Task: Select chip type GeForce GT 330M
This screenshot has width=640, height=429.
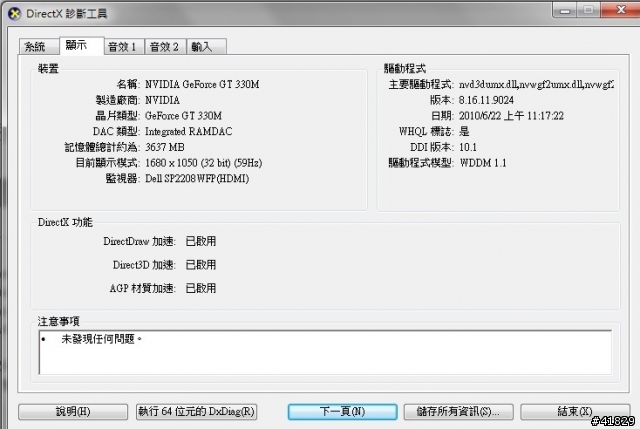Action: (183, 116)
